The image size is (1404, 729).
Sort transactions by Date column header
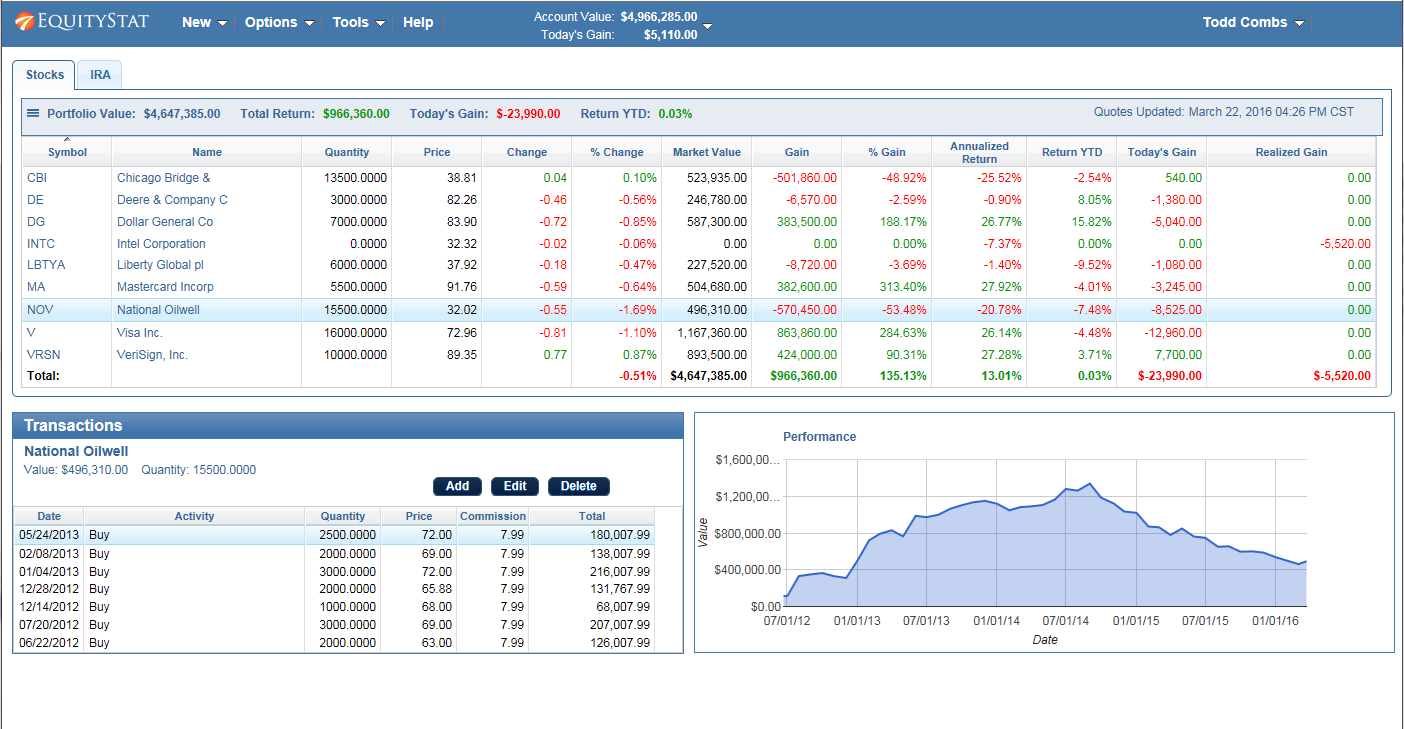click(x=49, y=516)
